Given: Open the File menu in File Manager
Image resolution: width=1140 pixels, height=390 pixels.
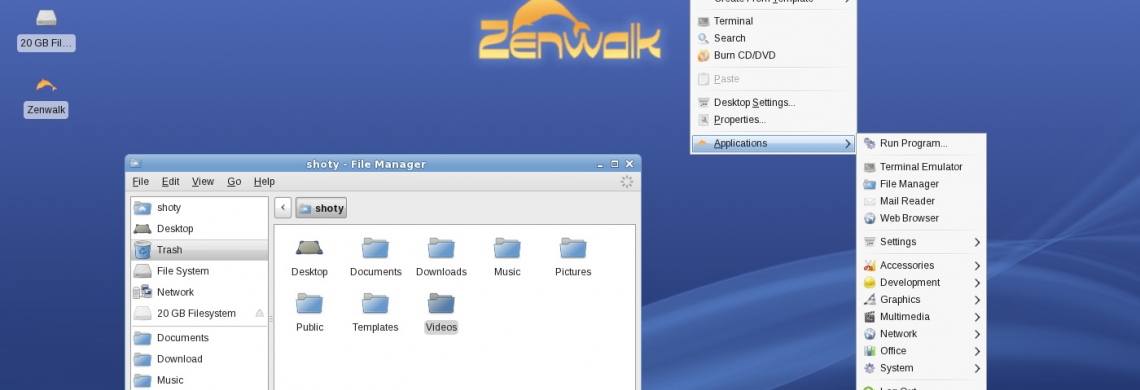Looking at the screenshot, I should coord(140,182).
